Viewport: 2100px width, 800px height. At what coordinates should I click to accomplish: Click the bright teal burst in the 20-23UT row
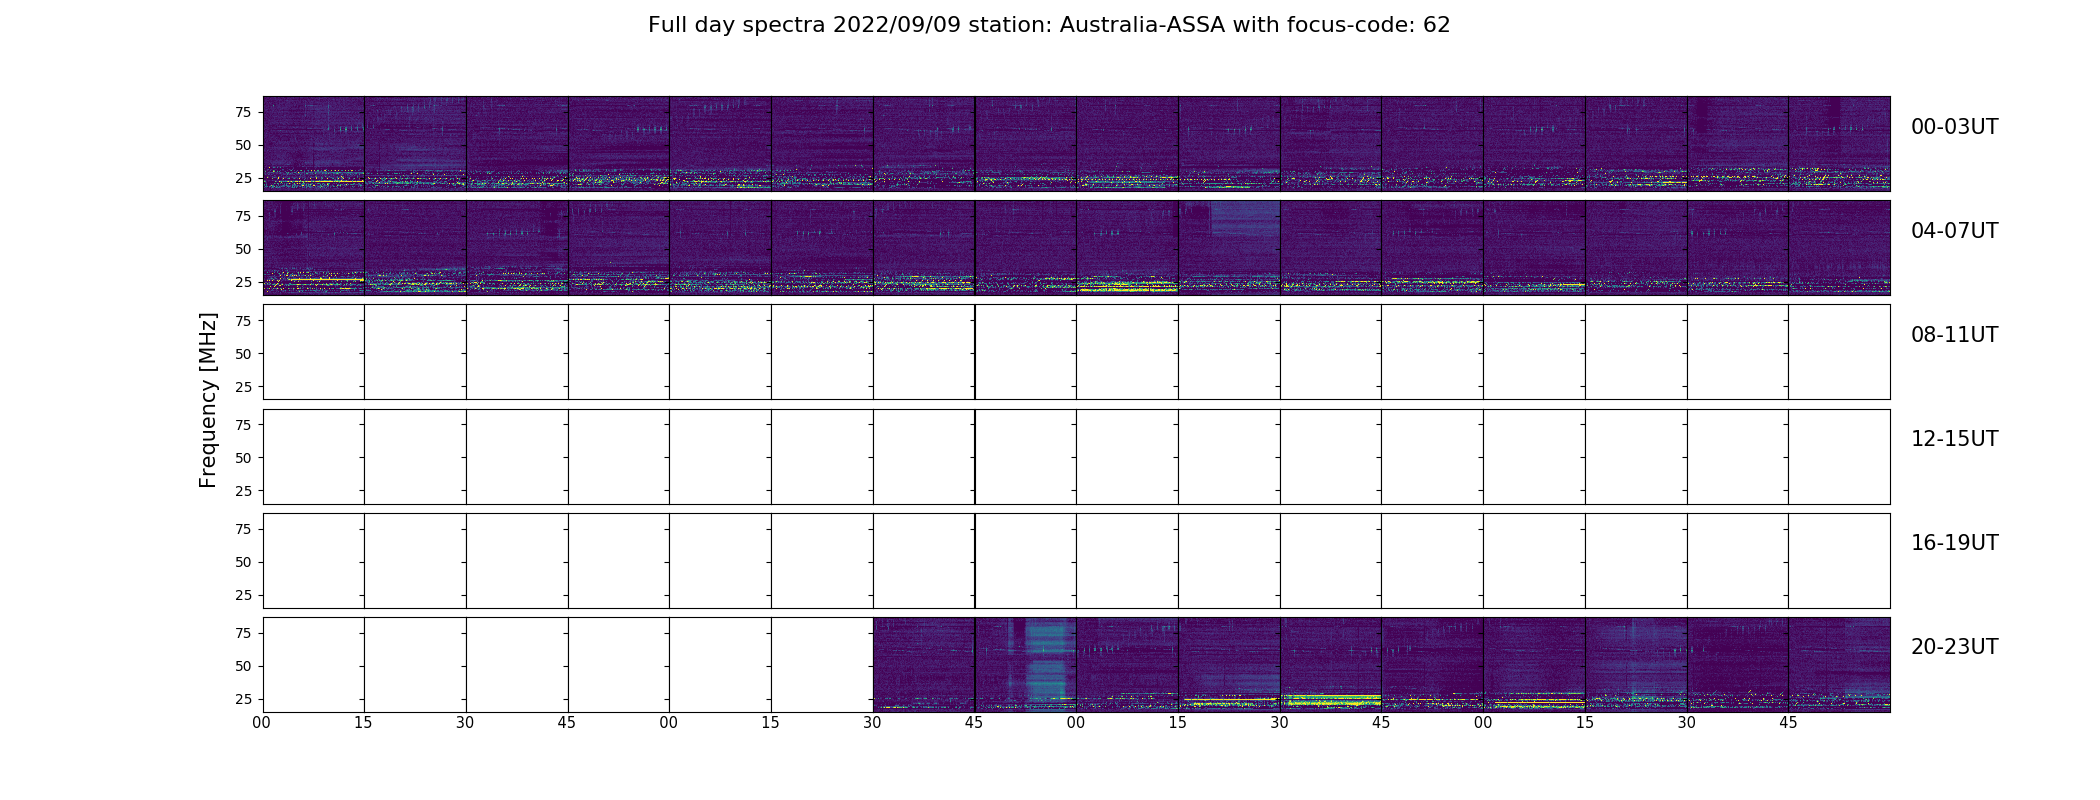[x=1048, y=660]
